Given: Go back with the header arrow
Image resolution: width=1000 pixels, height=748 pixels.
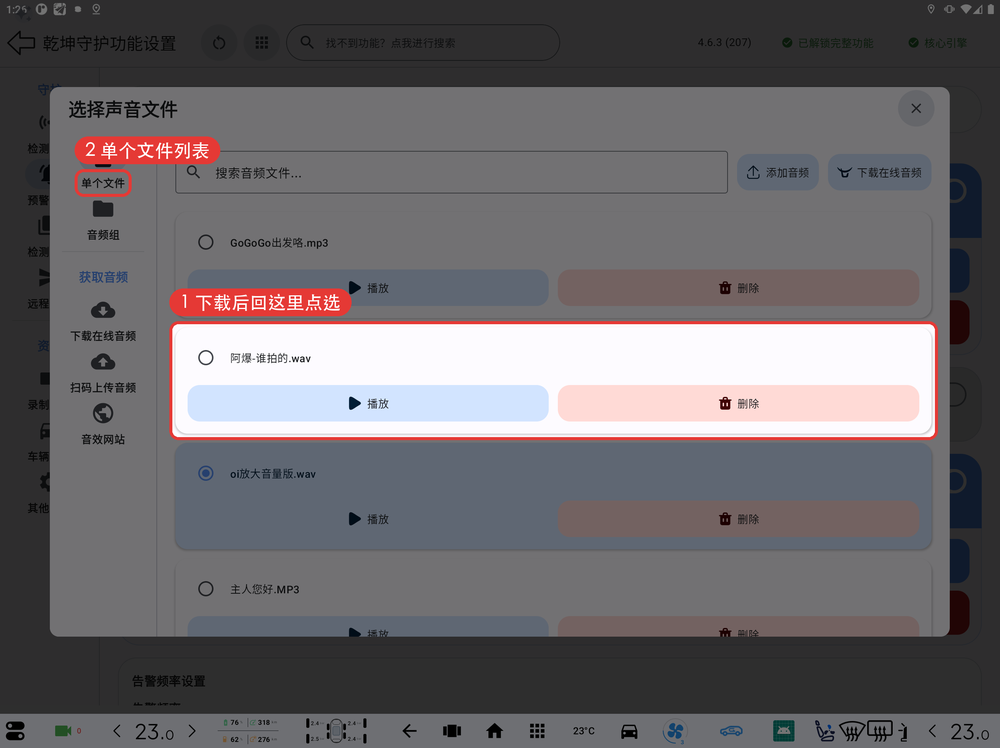Looking at the screenshot, I should point(21,43).
